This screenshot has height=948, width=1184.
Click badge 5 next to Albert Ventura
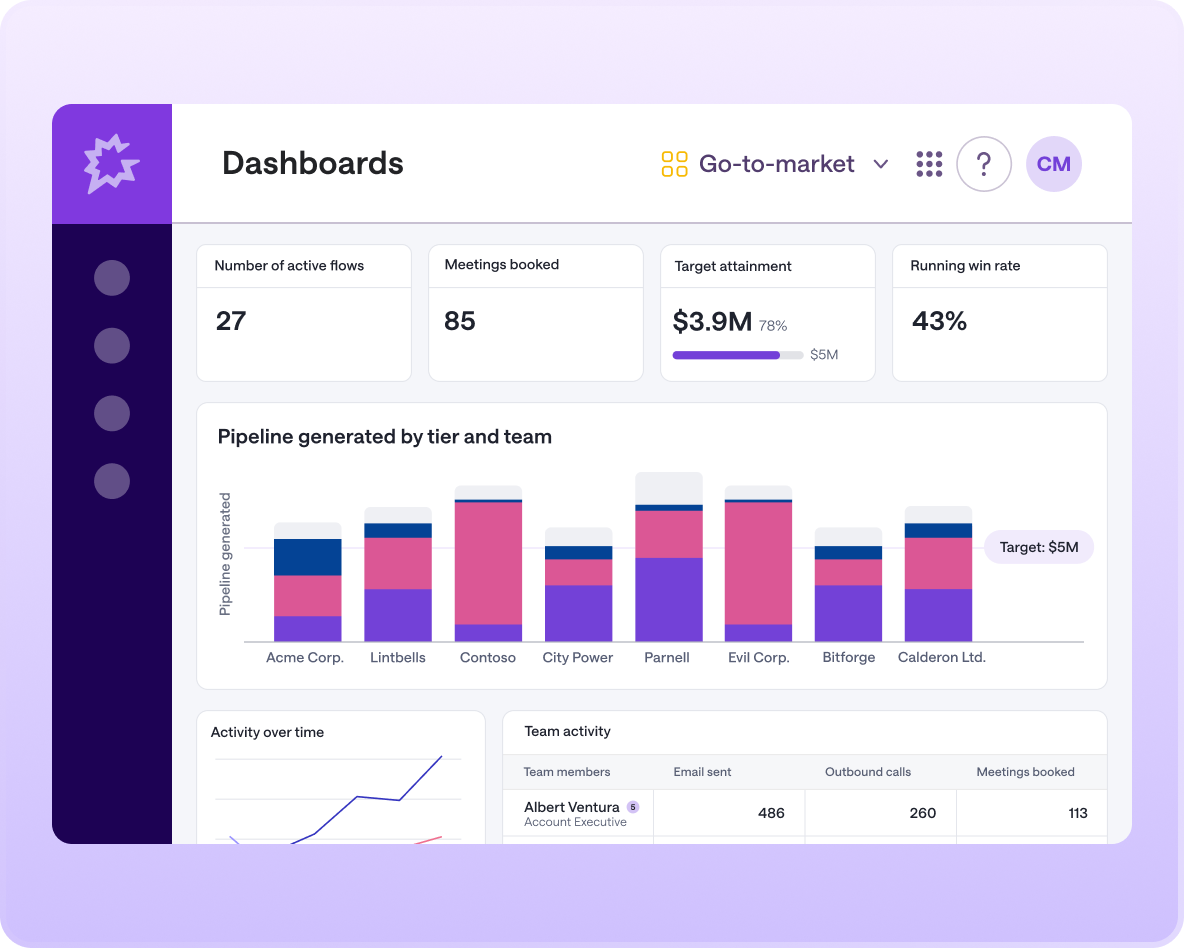(x=633, y=807)
